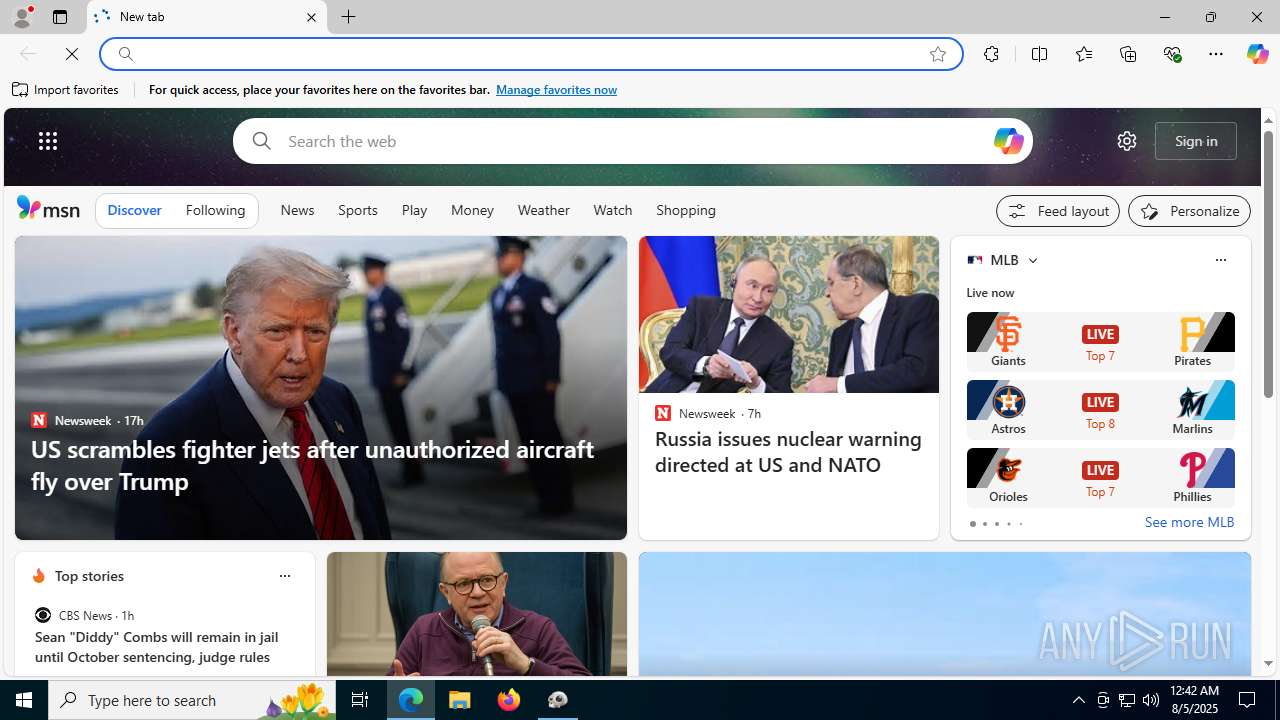Open the Edge profile icon
This screenshot has height=720, width=1280.
tap(21, 17)
